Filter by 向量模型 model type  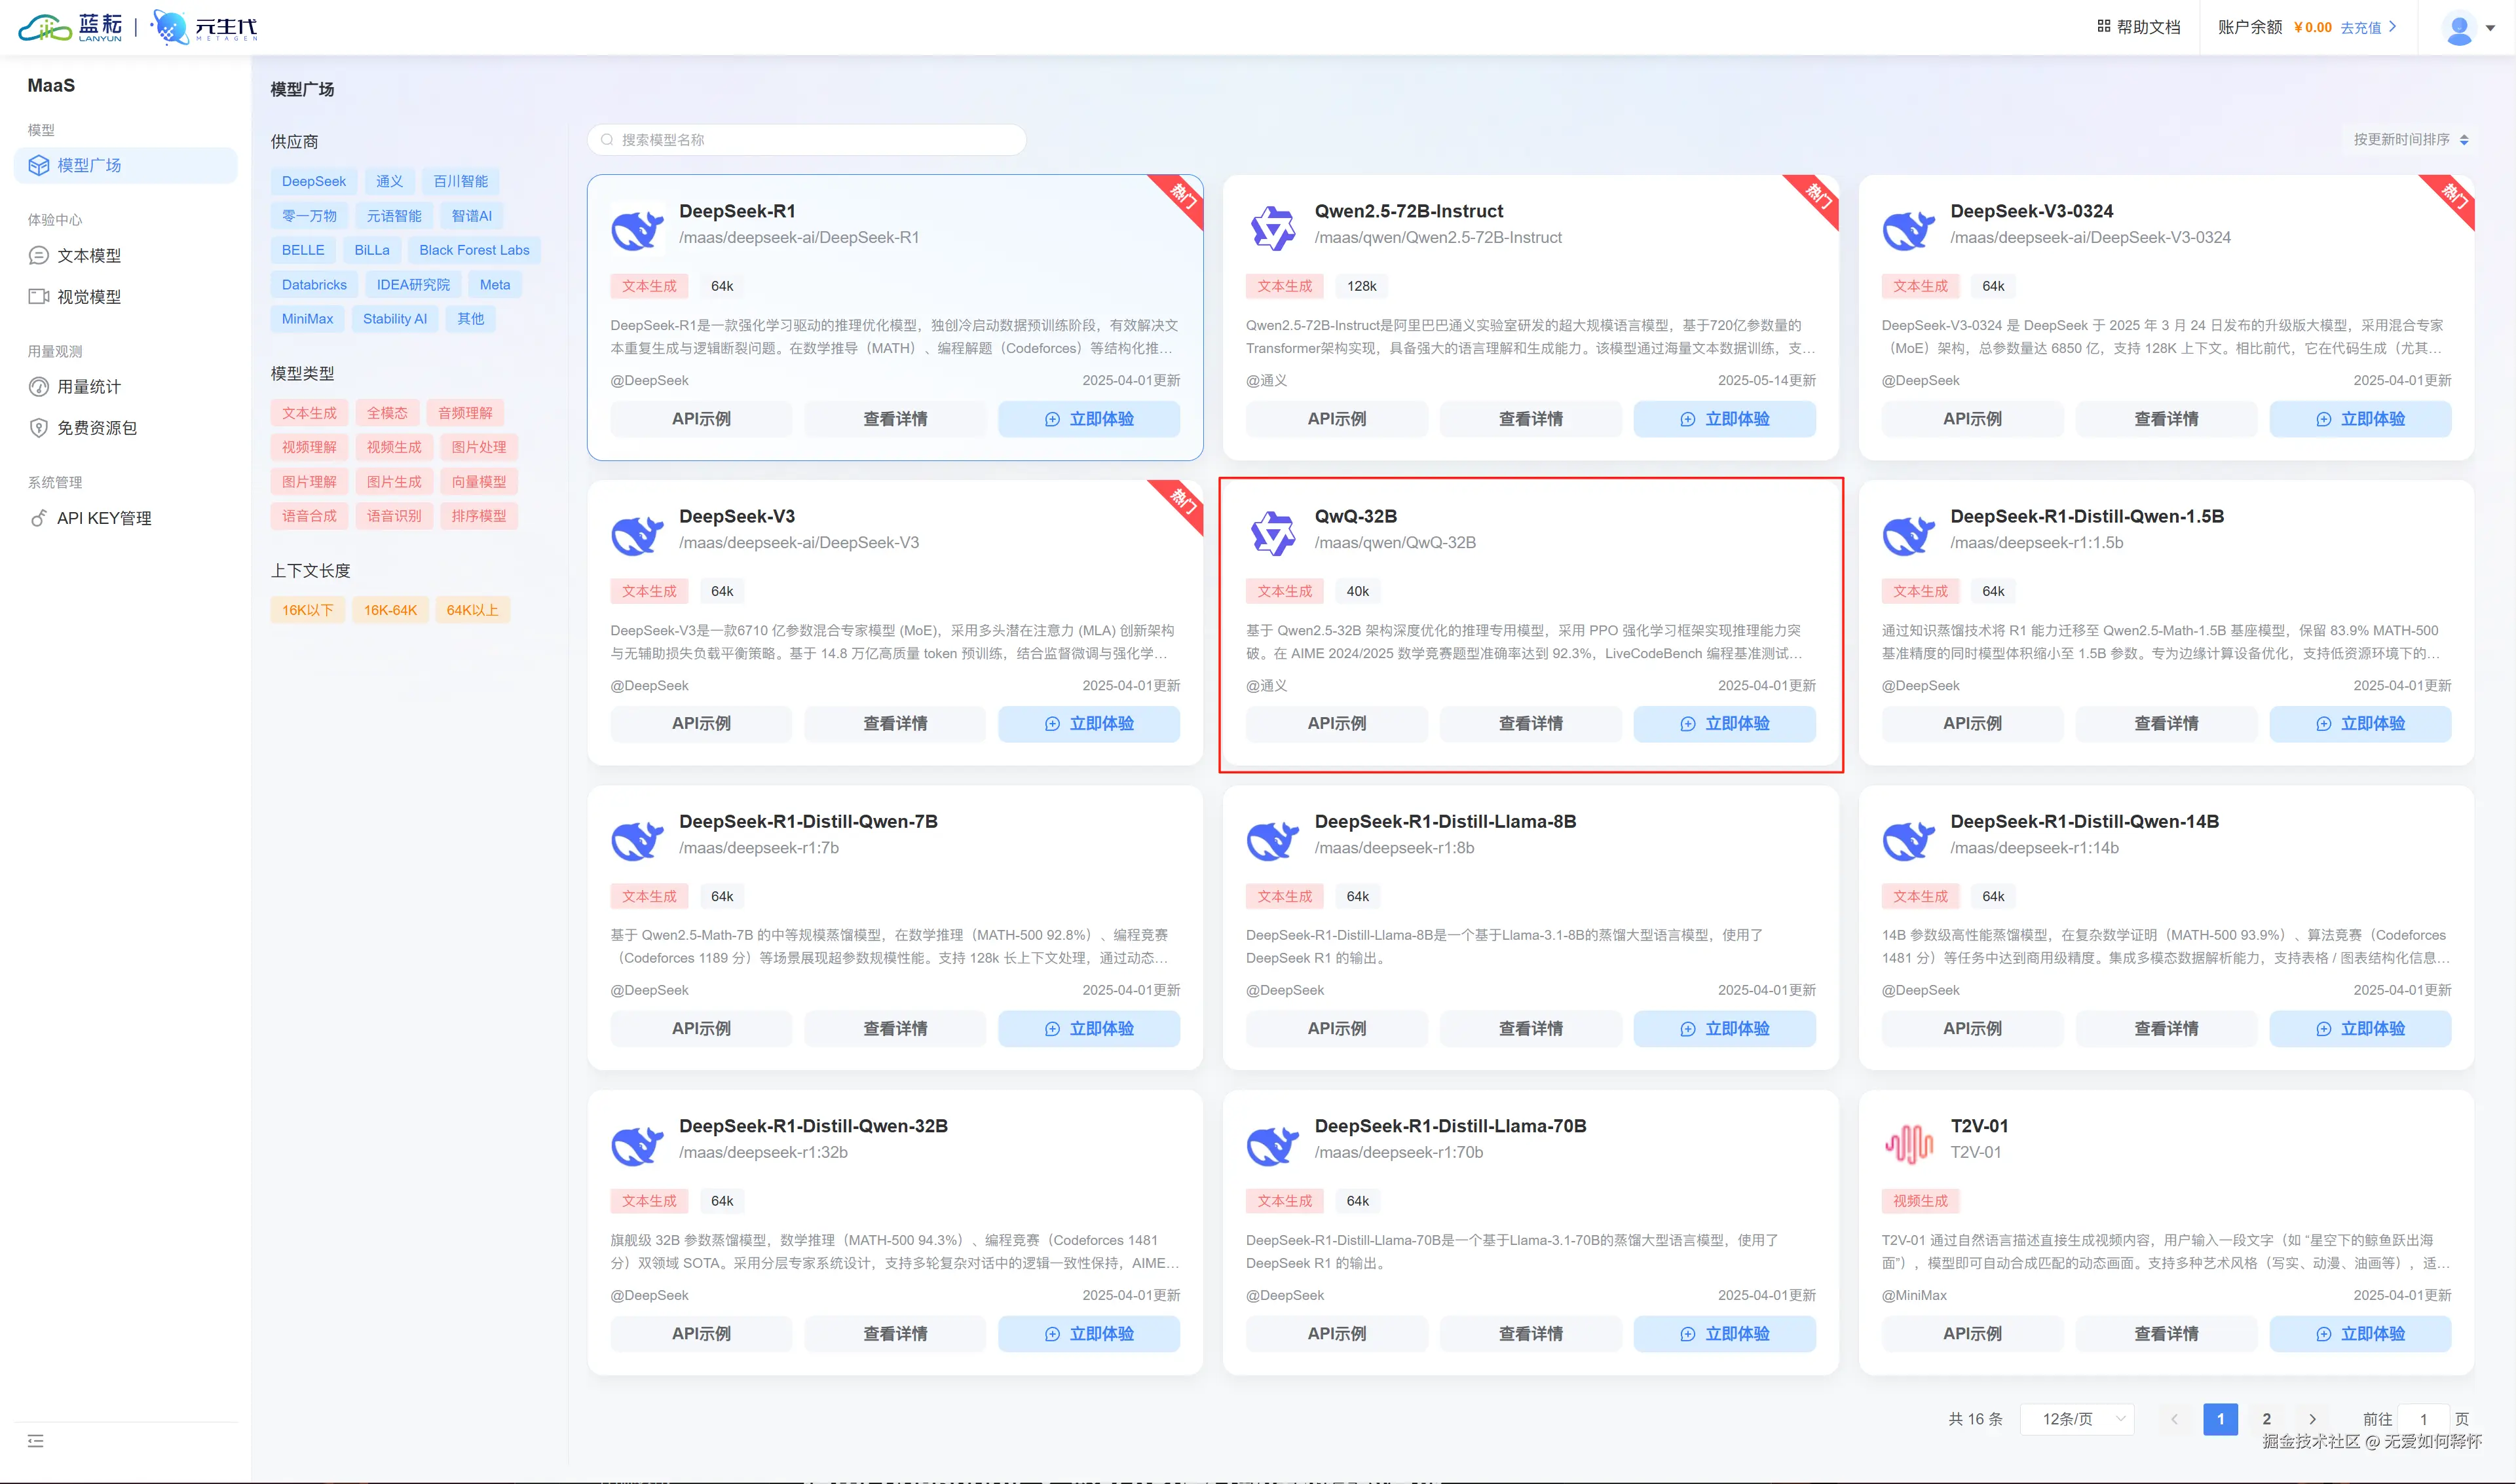pyautogui.click(x=479, y=482)
